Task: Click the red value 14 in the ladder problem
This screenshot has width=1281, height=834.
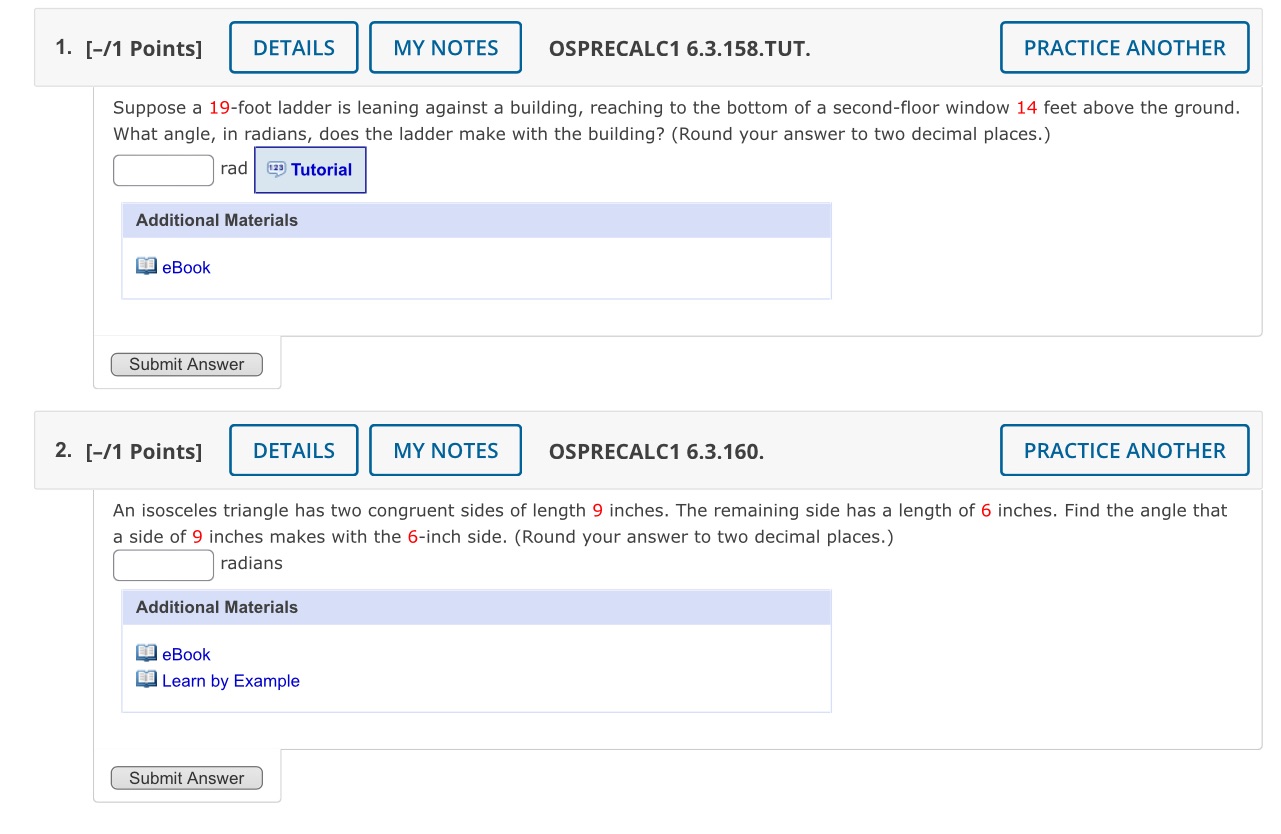Action: (1027, 108)
